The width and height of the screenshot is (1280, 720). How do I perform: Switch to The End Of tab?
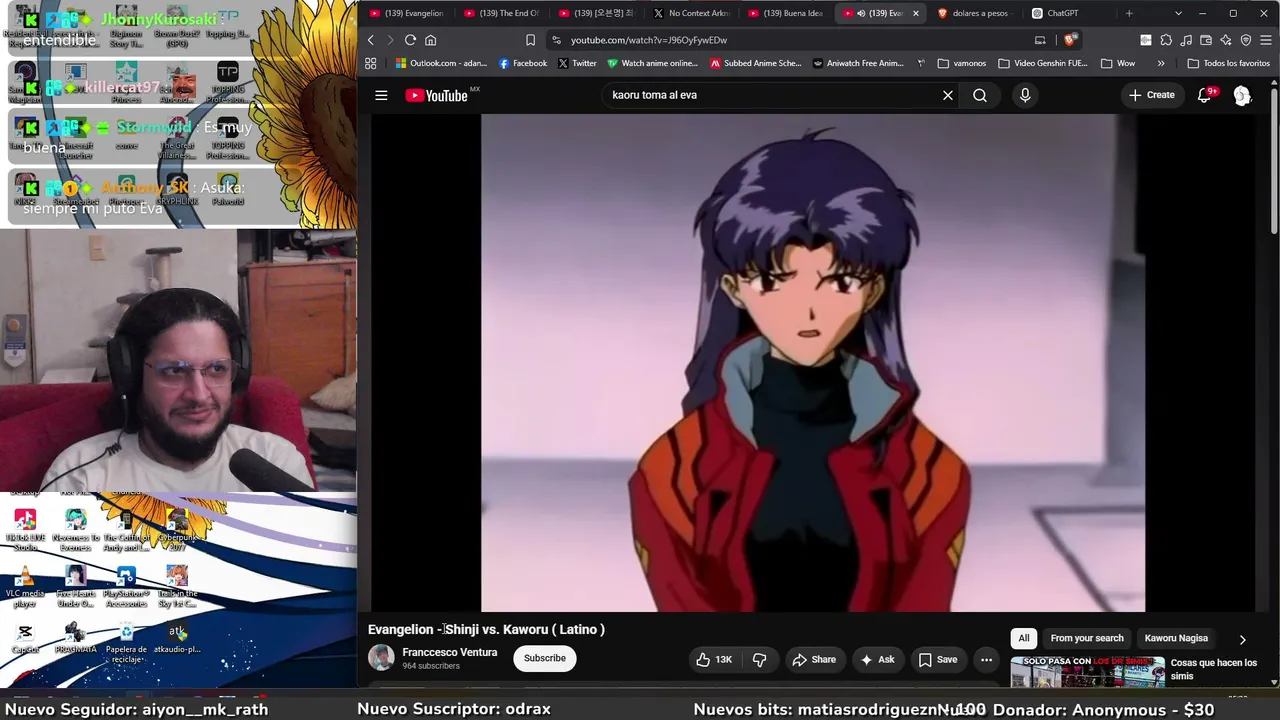(502, 13)
